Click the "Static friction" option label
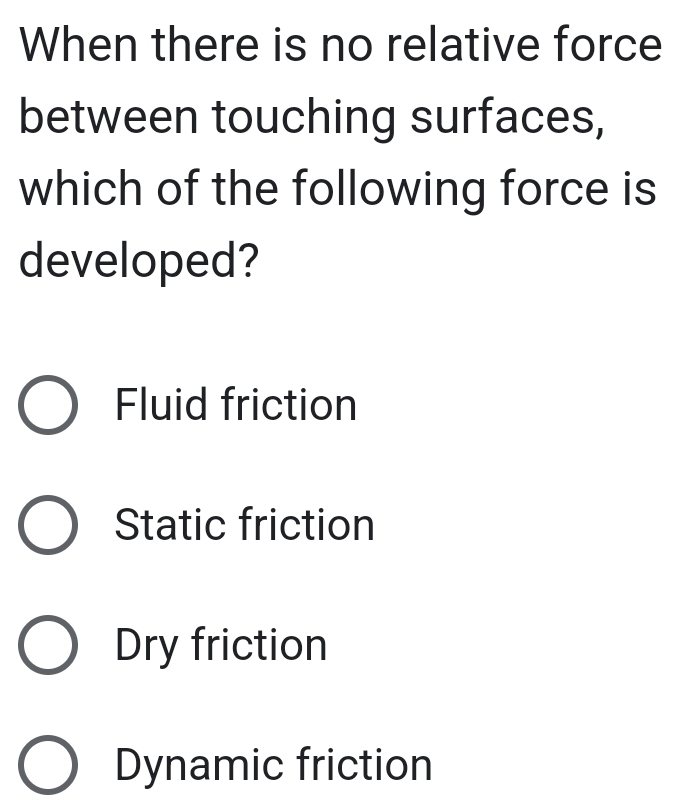Screen dimensions: 684x809 [x=245, y=526]
